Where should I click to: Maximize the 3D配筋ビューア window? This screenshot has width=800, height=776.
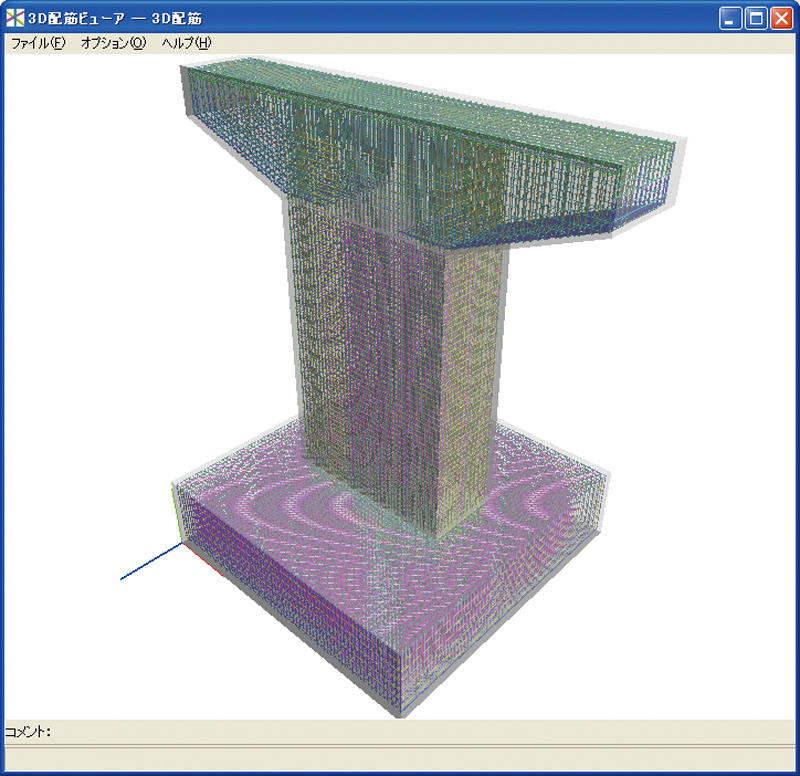756,19
